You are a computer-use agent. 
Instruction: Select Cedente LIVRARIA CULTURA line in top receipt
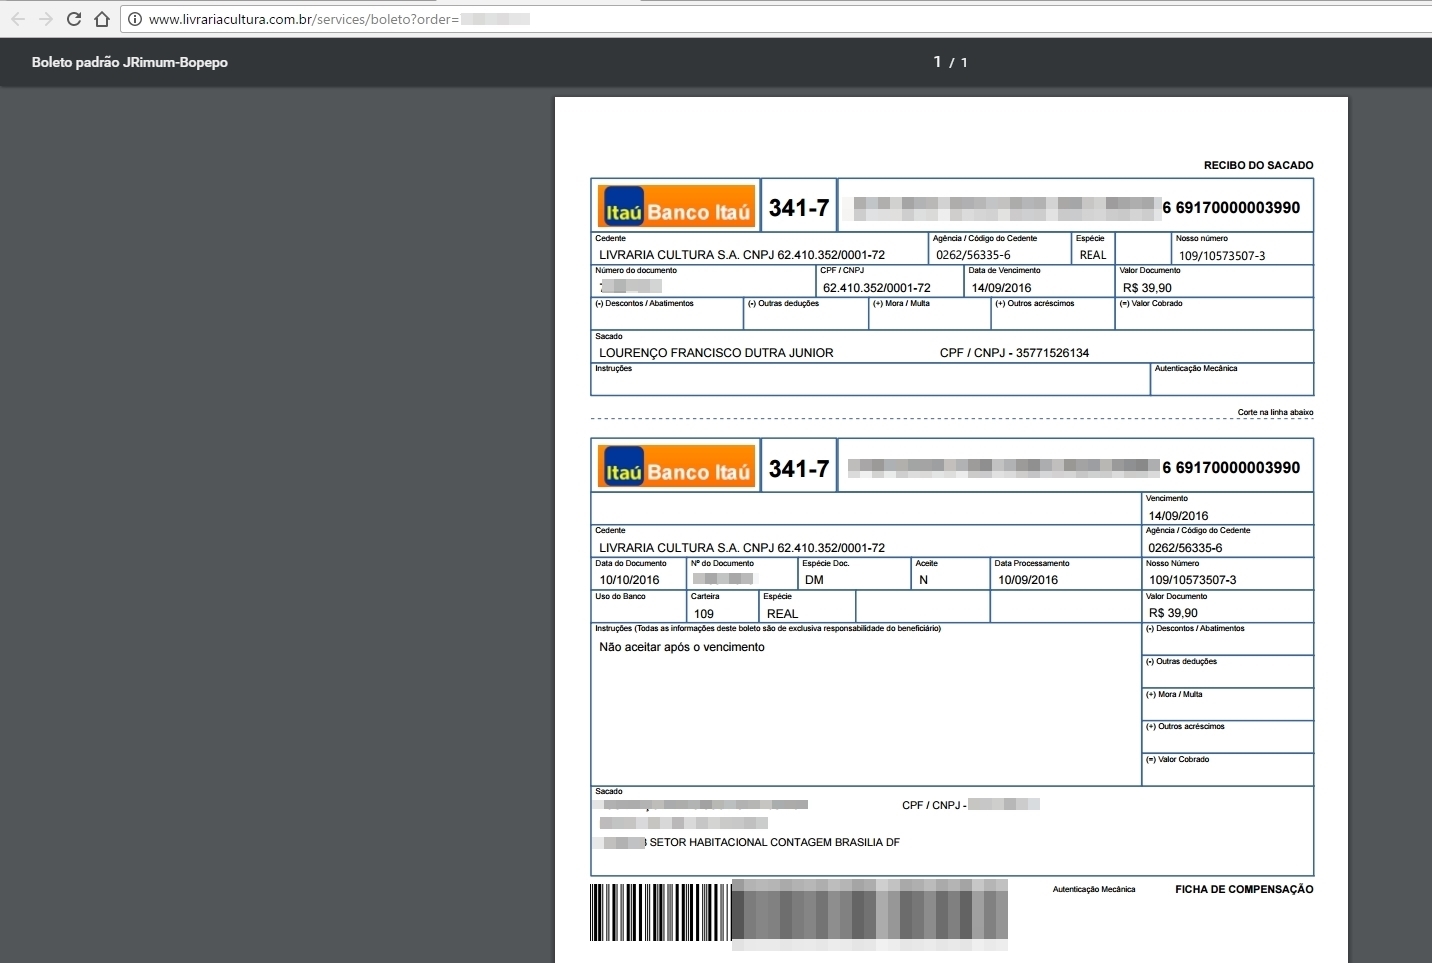742,255
